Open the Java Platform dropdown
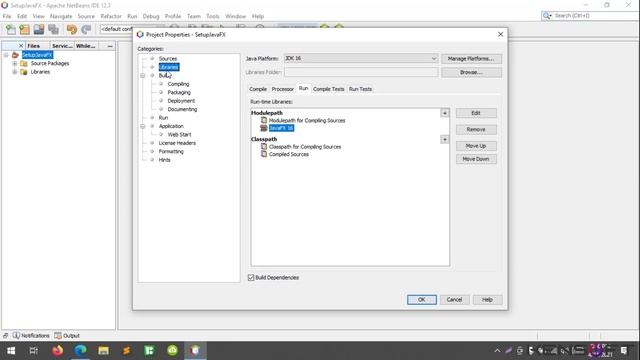 pos(361,58)
